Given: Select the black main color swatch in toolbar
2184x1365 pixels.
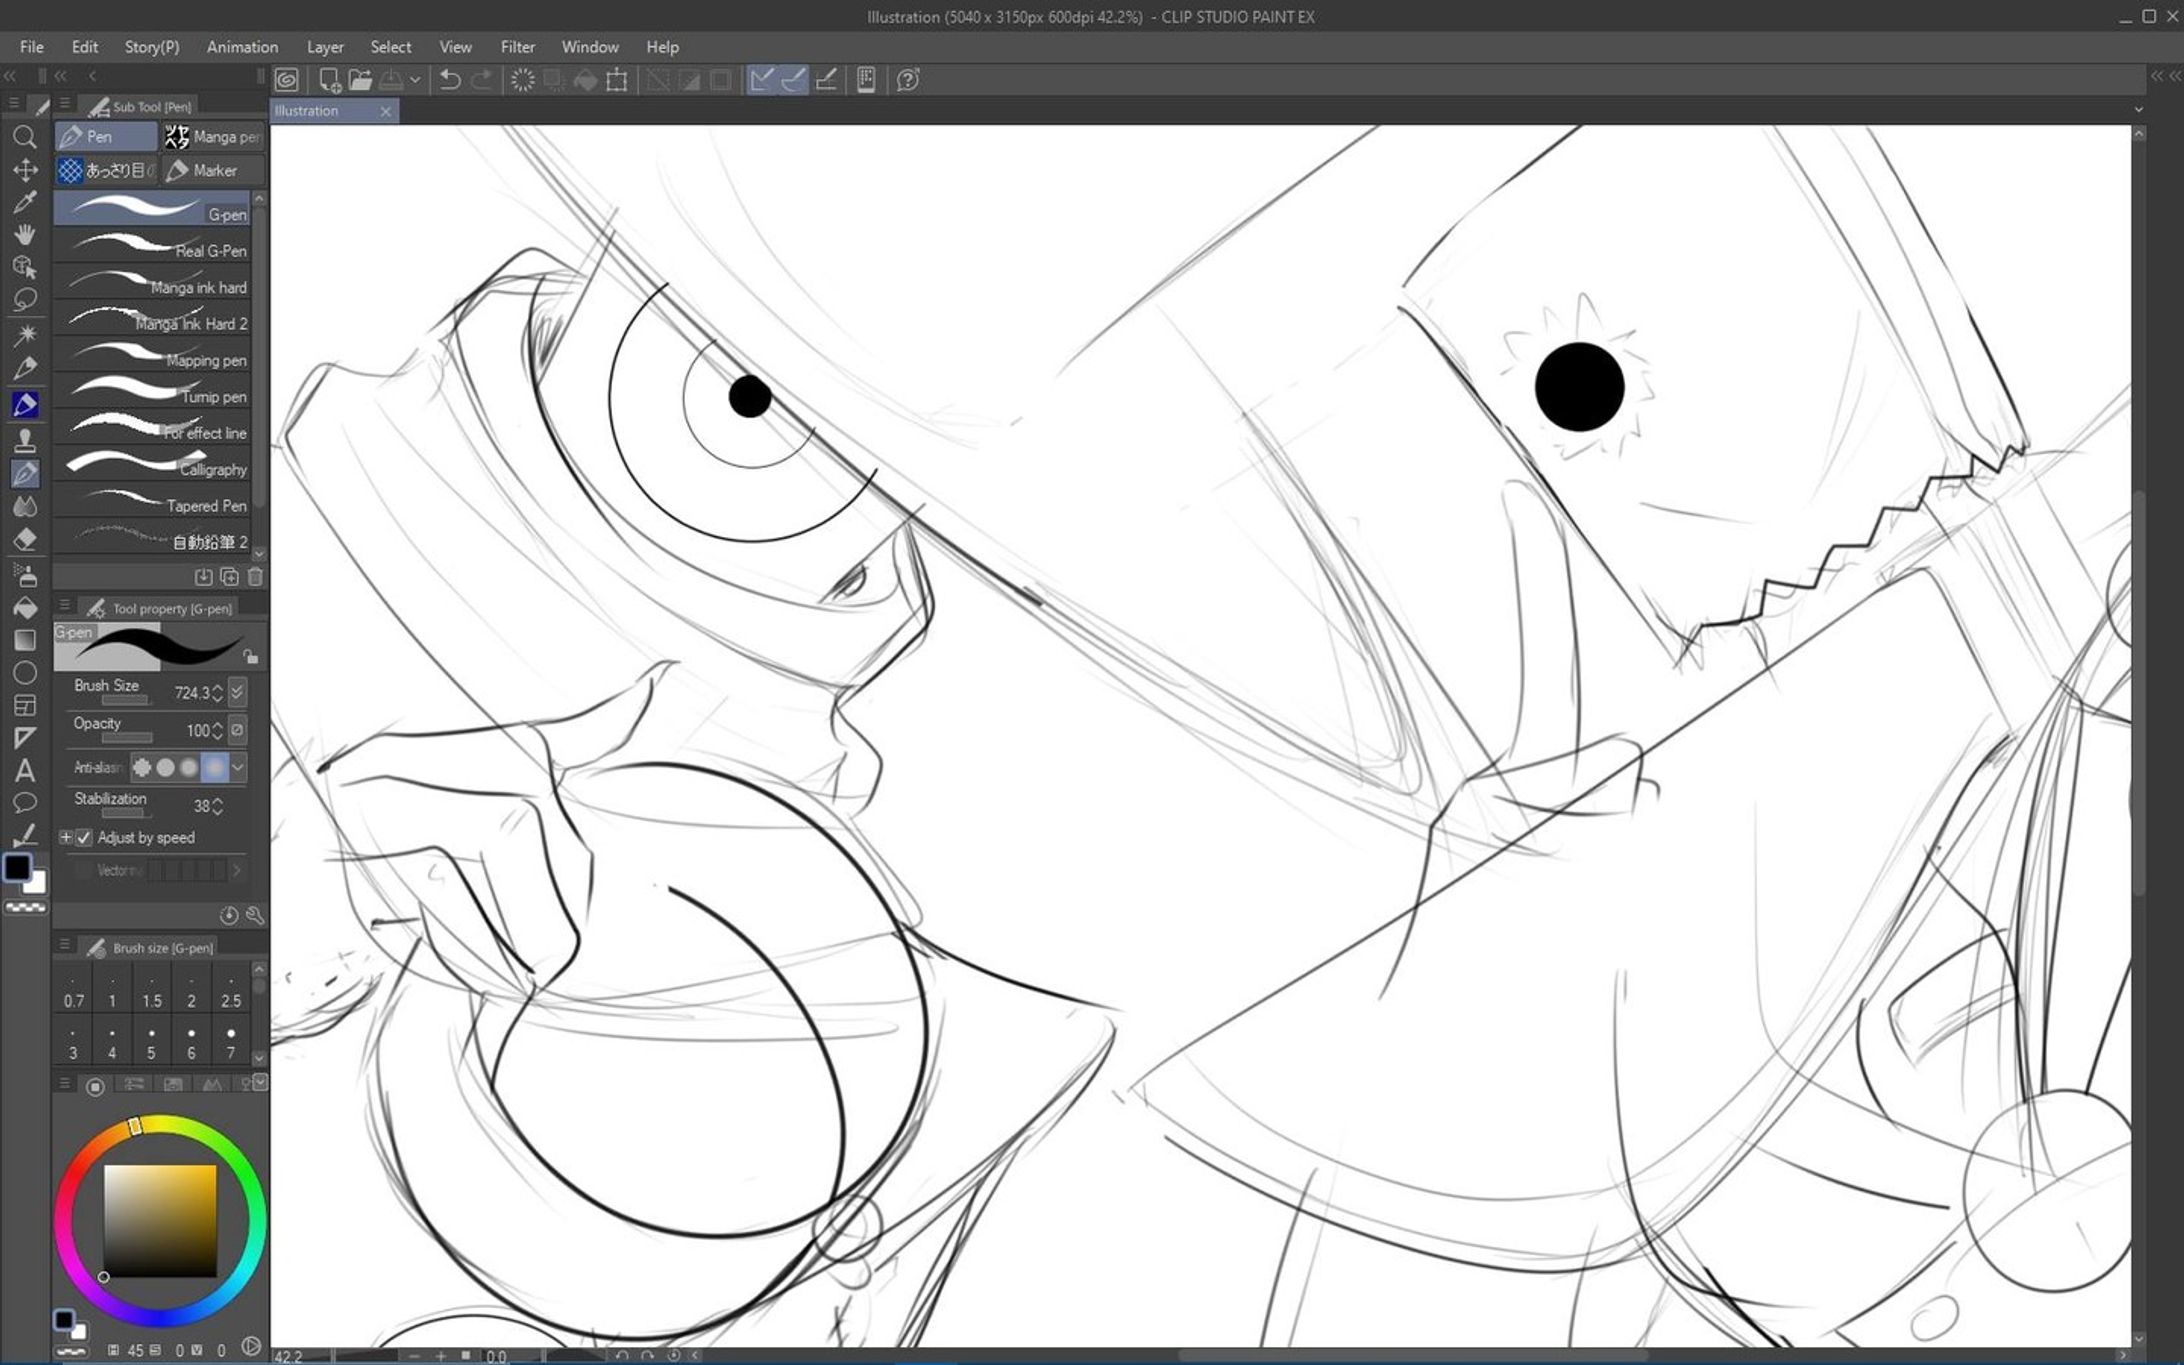Looking at the screenshot, I should click(17, 867).
